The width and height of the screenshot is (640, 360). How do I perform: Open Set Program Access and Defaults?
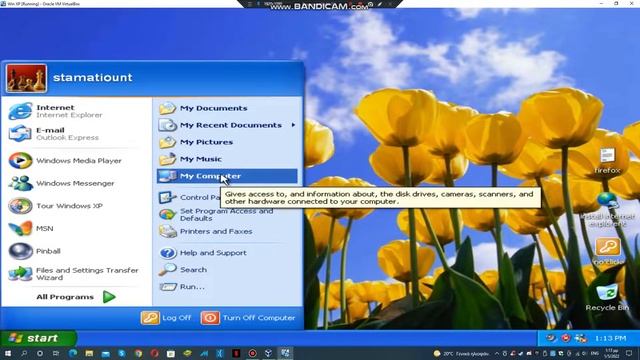(216, 214)
